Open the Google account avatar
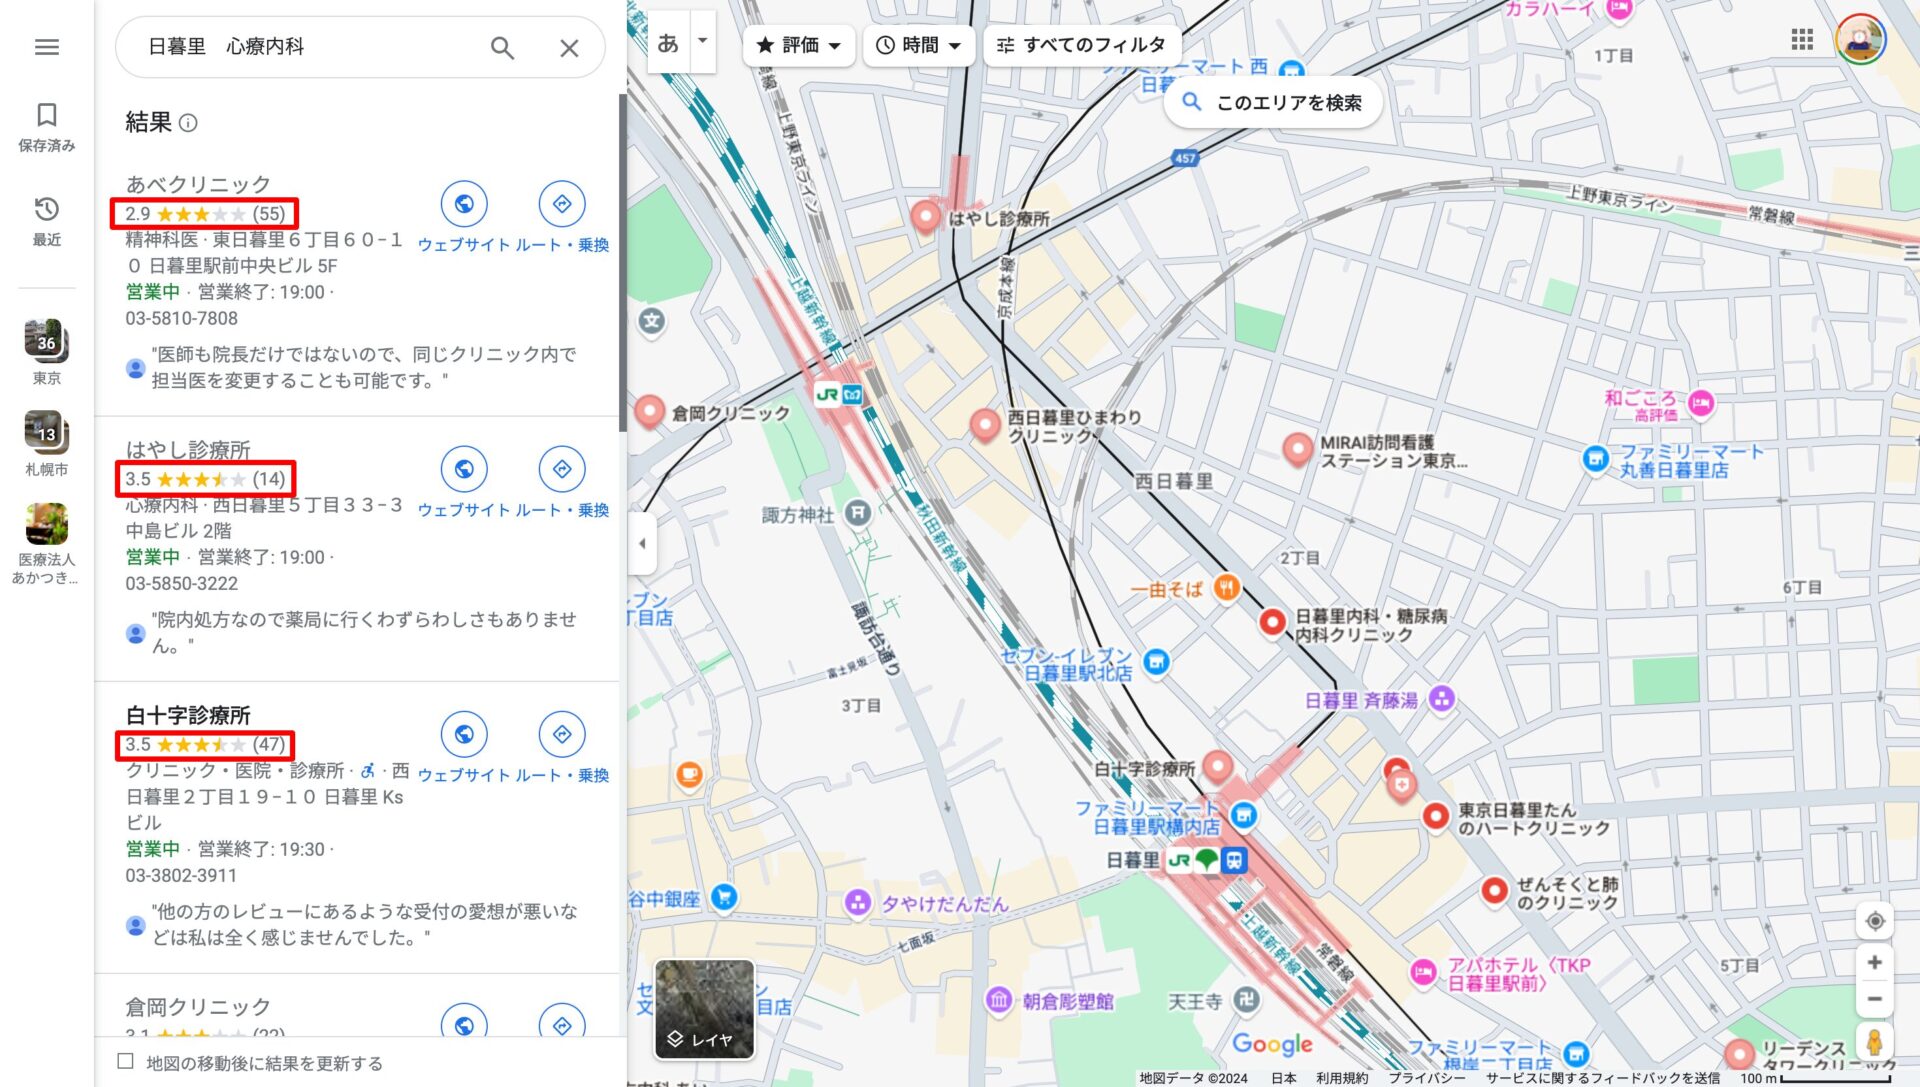1920x1087 pixels. click(1860, 40)
